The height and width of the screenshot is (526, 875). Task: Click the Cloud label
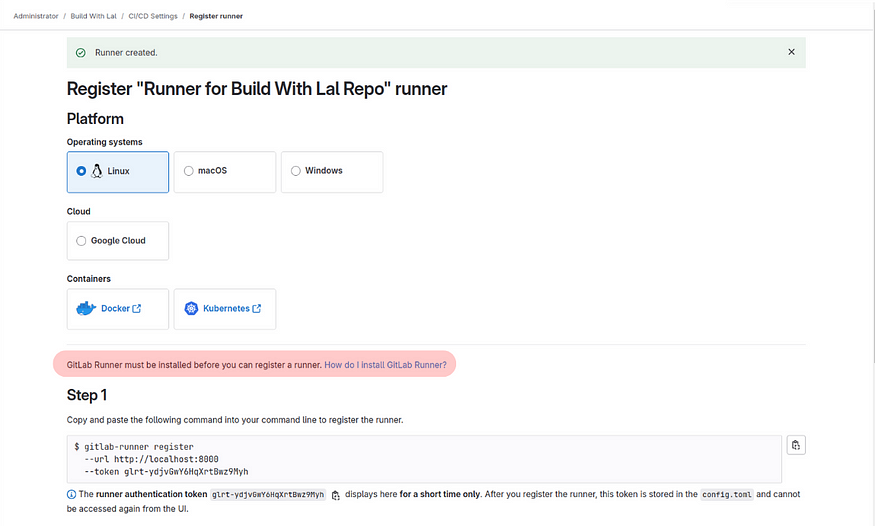pyautogui.click(x=79, y=211)
